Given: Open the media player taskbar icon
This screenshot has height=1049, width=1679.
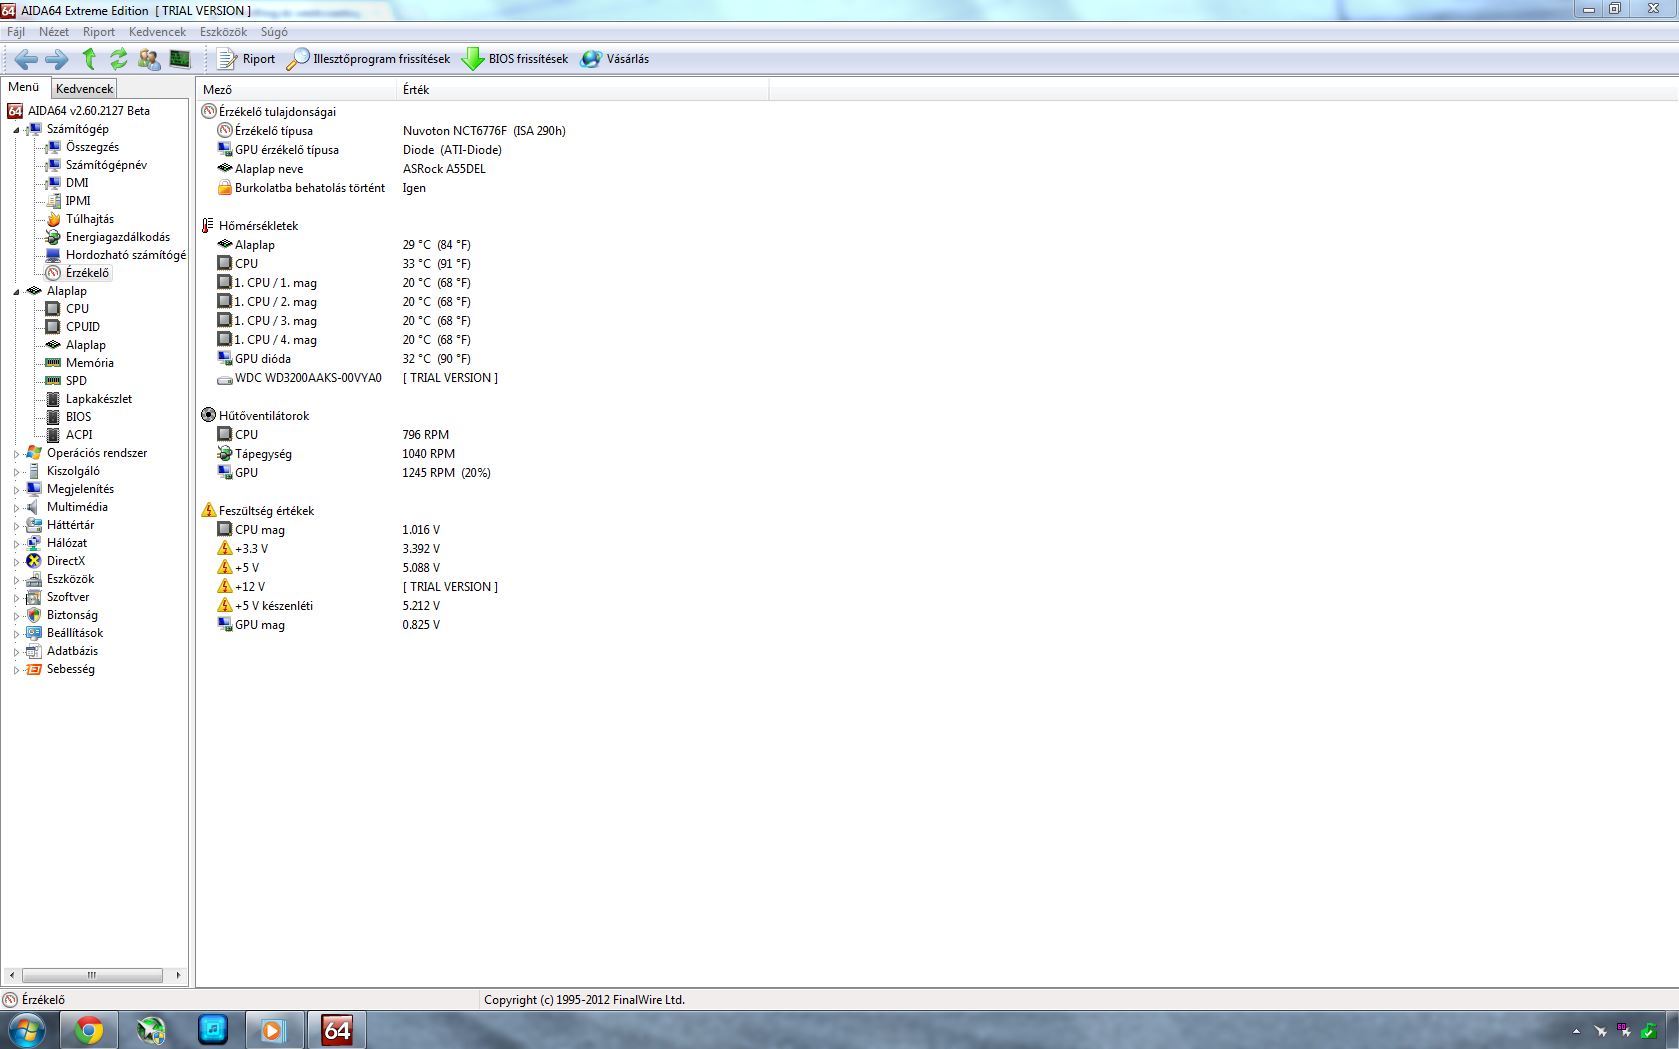Looking at the screenshot, I should coord(273,1030).
